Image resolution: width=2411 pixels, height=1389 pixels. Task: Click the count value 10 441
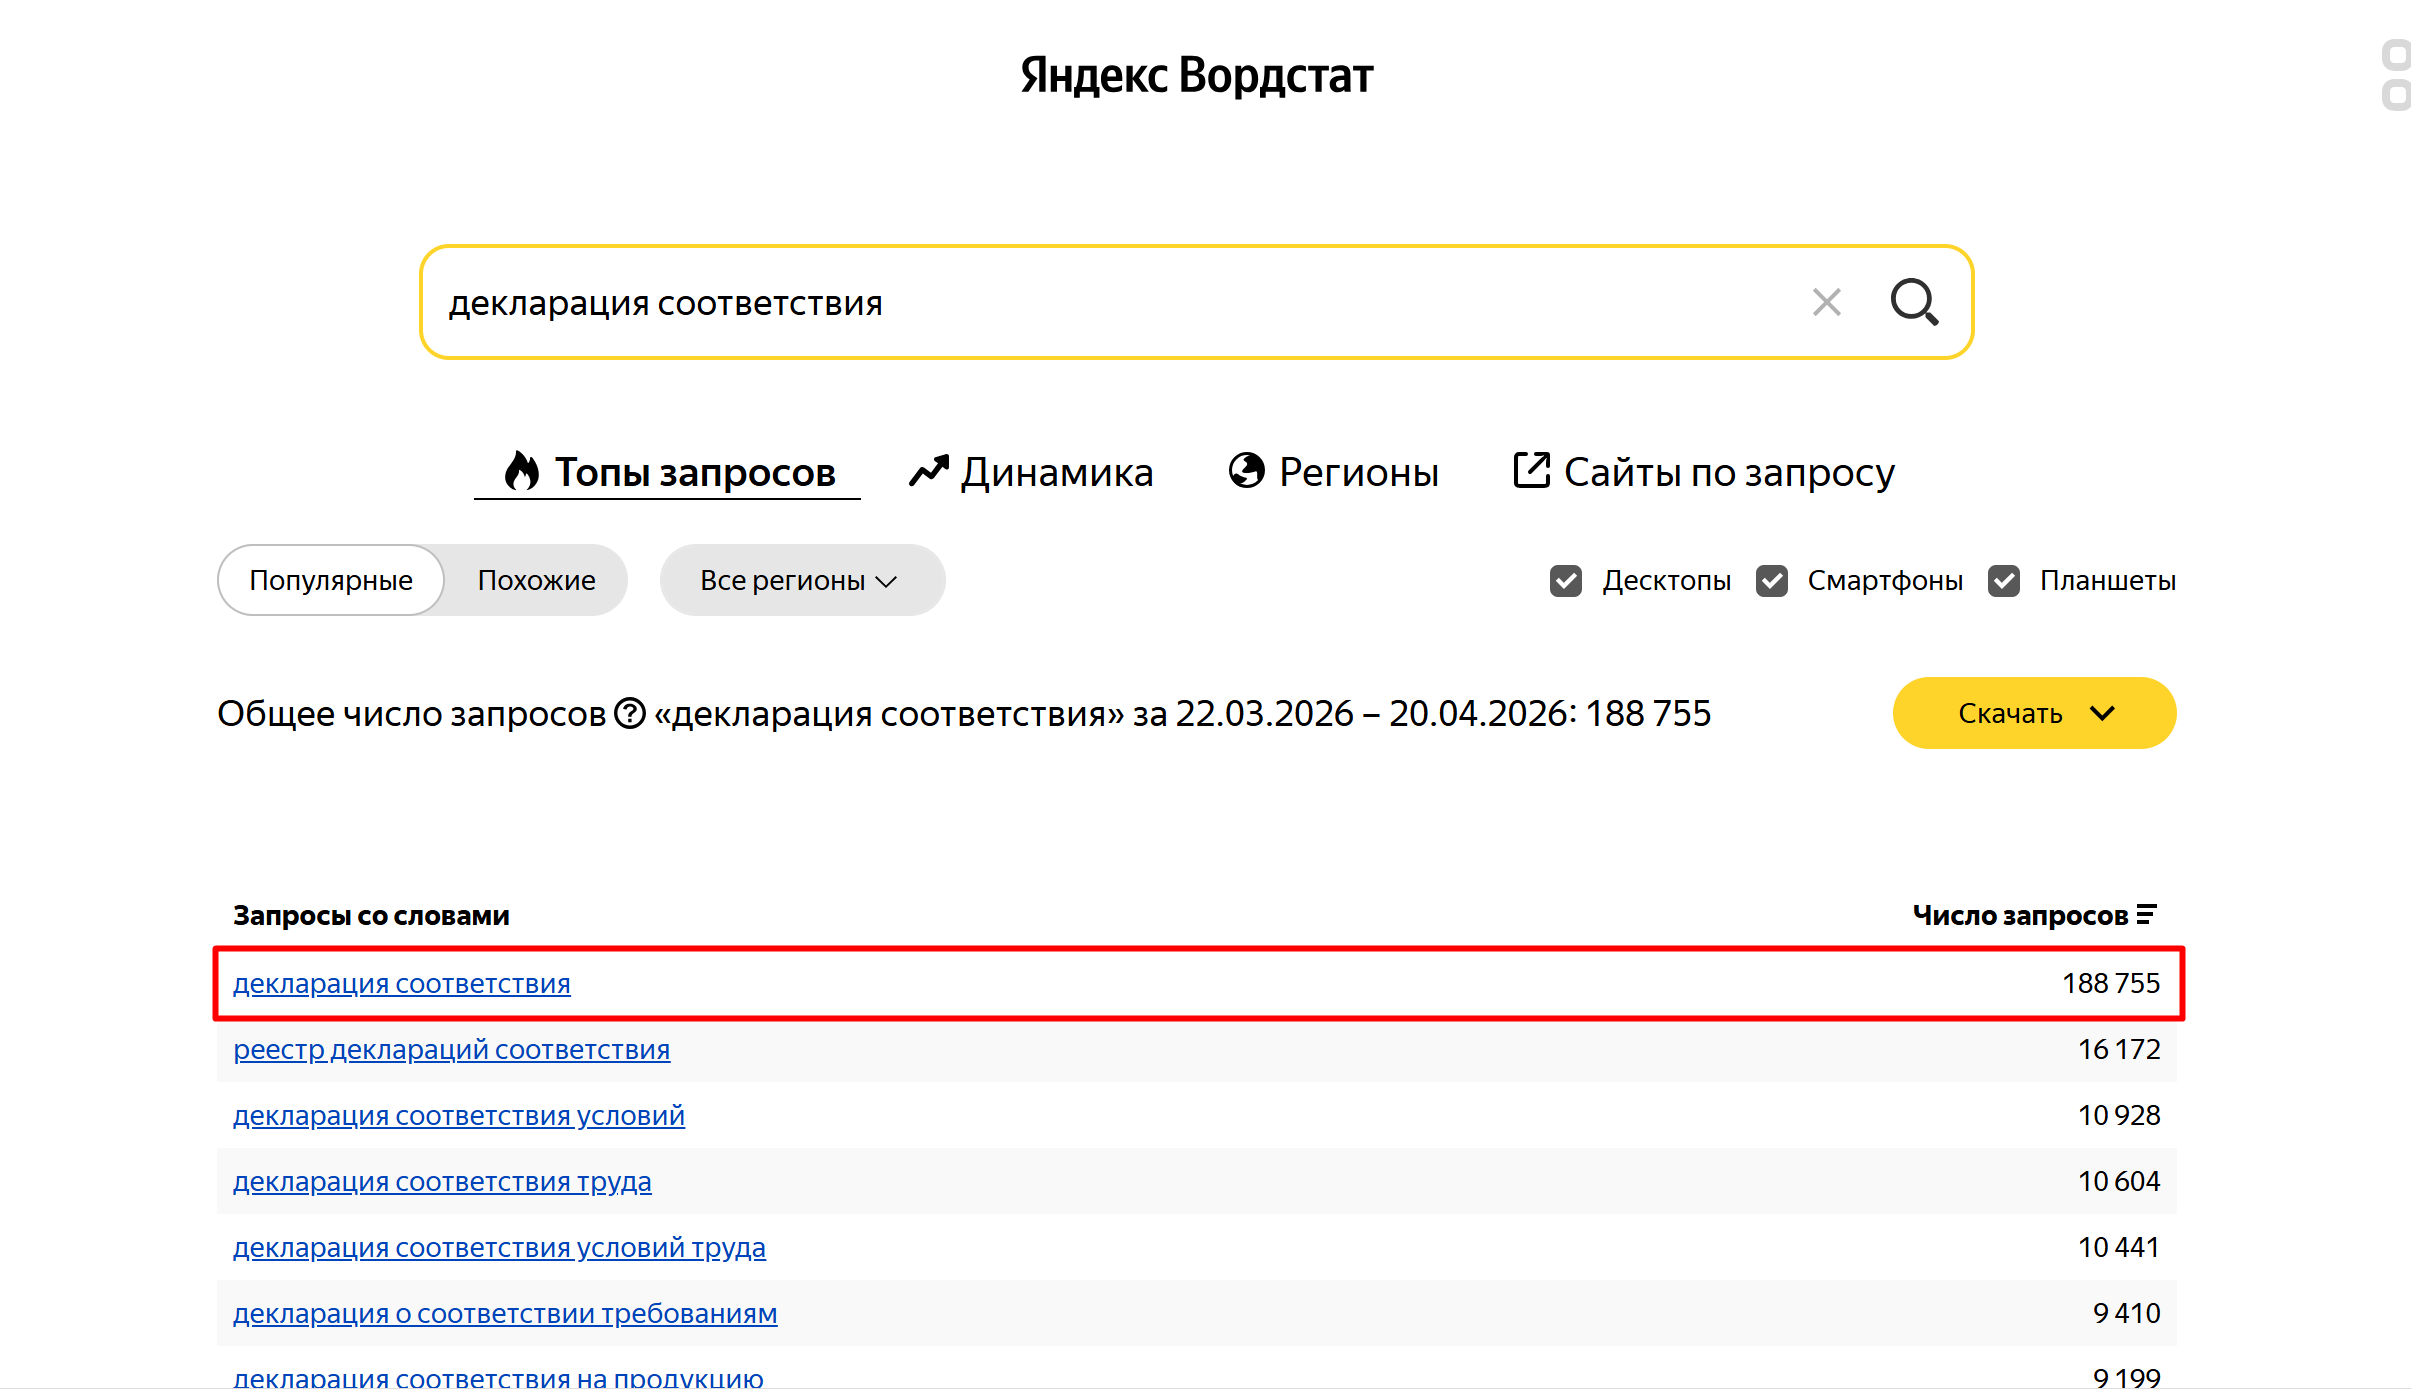pos(2119,1248)
